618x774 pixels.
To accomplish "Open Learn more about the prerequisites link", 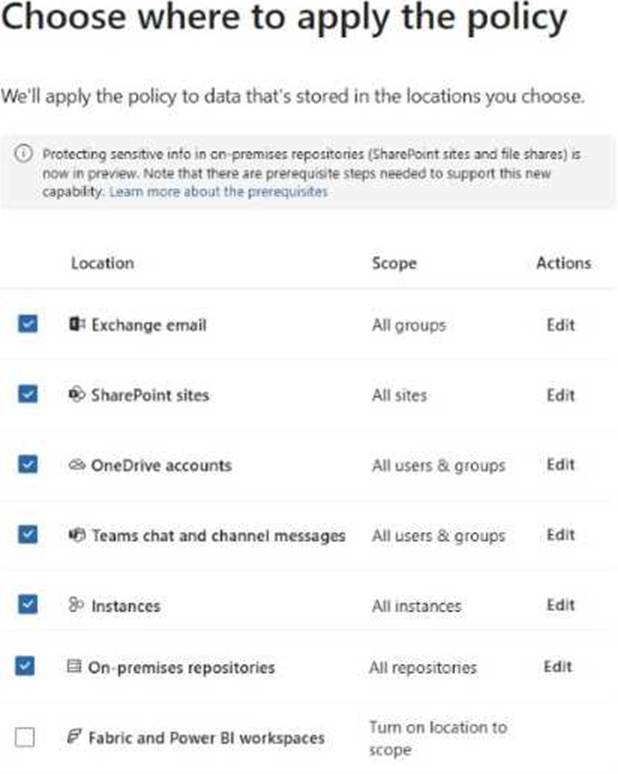I will click(x=218, y=190).
